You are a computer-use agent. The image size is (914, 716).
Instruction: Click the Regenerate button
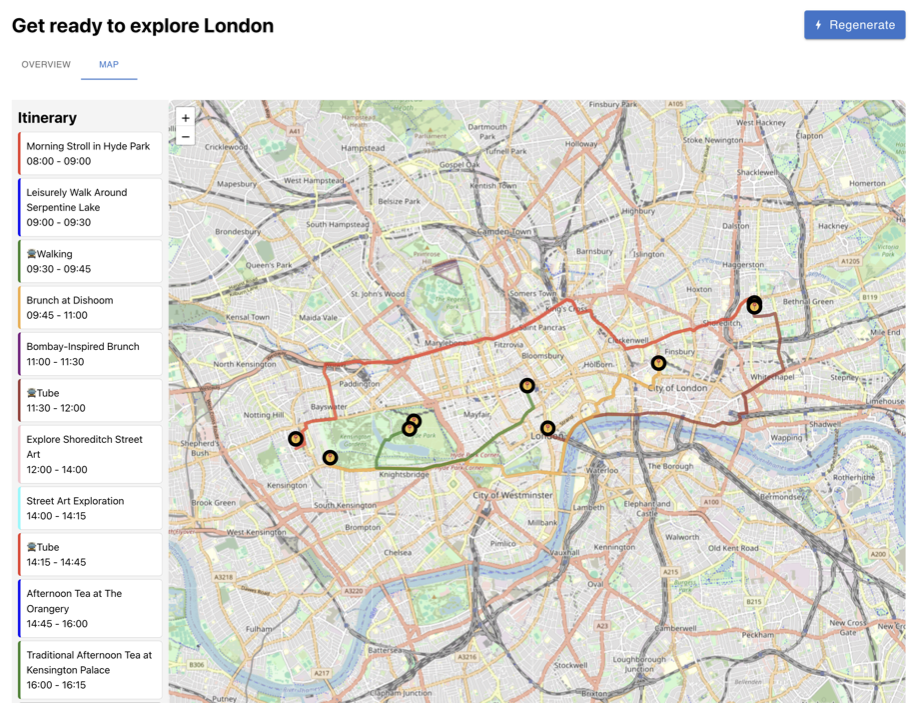pos(855,25)
